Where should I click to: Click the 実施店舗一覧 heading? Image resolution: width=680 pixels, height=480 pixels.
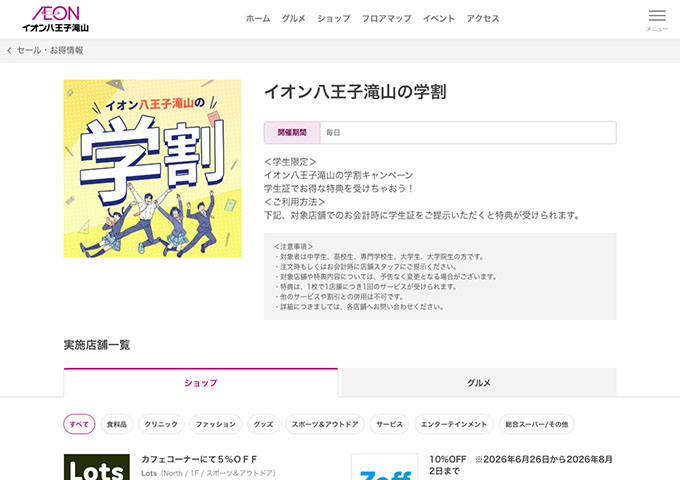tap(97, 345)
